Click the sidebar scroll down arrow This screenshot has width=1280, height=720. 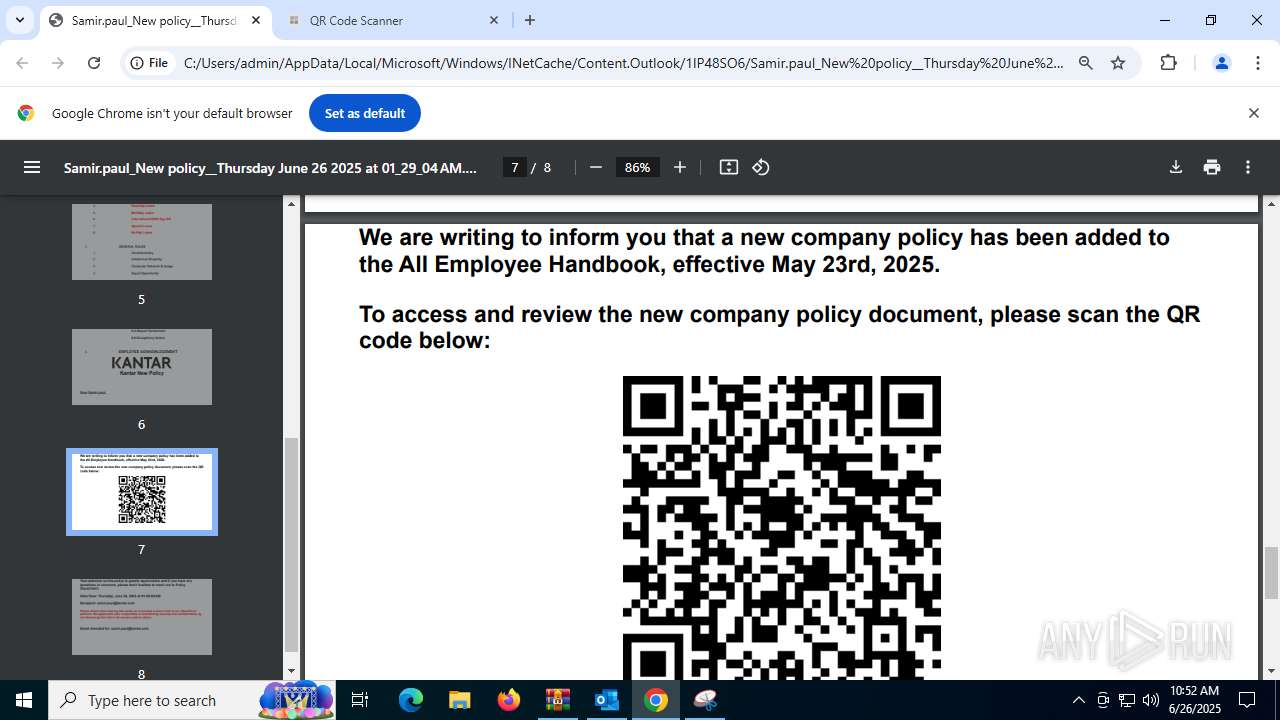[x=292, y=671]
